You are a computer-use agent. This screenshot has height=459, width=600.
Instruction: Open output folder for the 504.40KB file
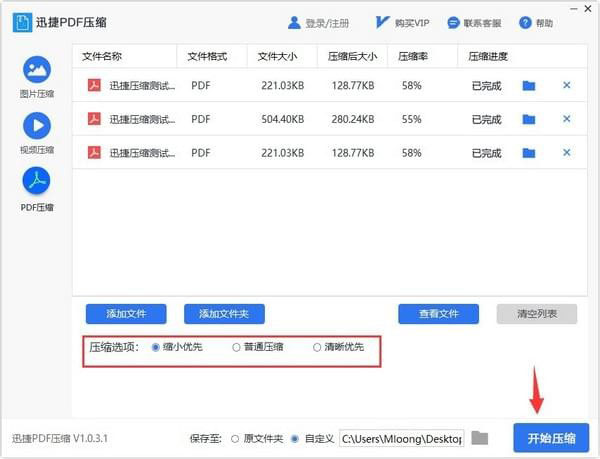pos(529,120)
